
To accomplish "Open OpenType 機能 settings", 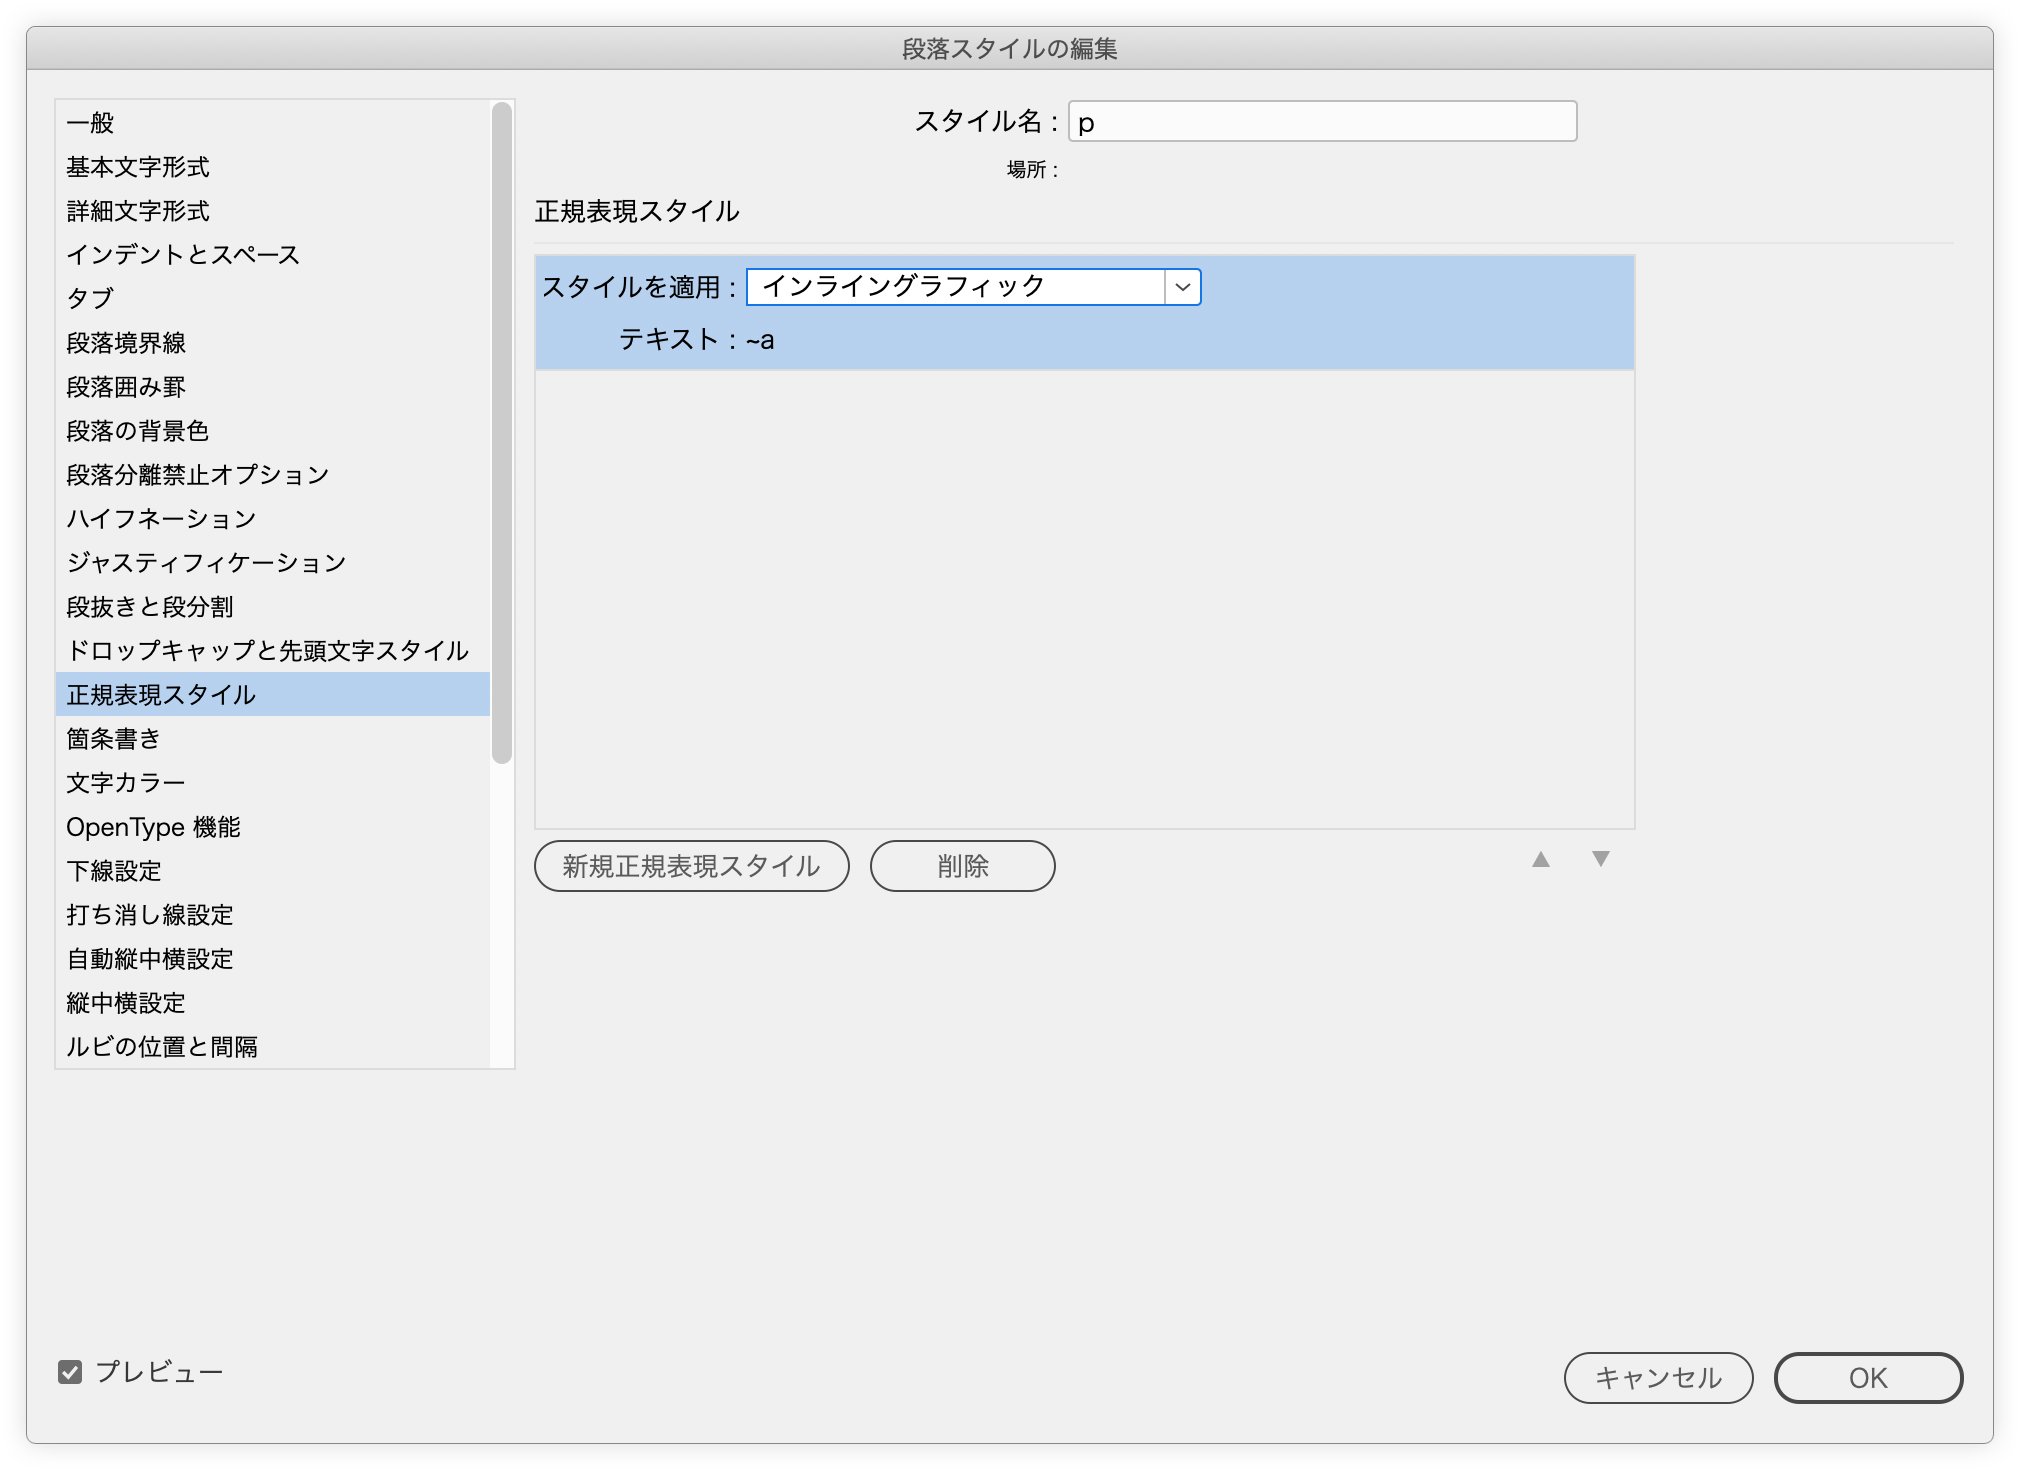I will click(153, 827).
